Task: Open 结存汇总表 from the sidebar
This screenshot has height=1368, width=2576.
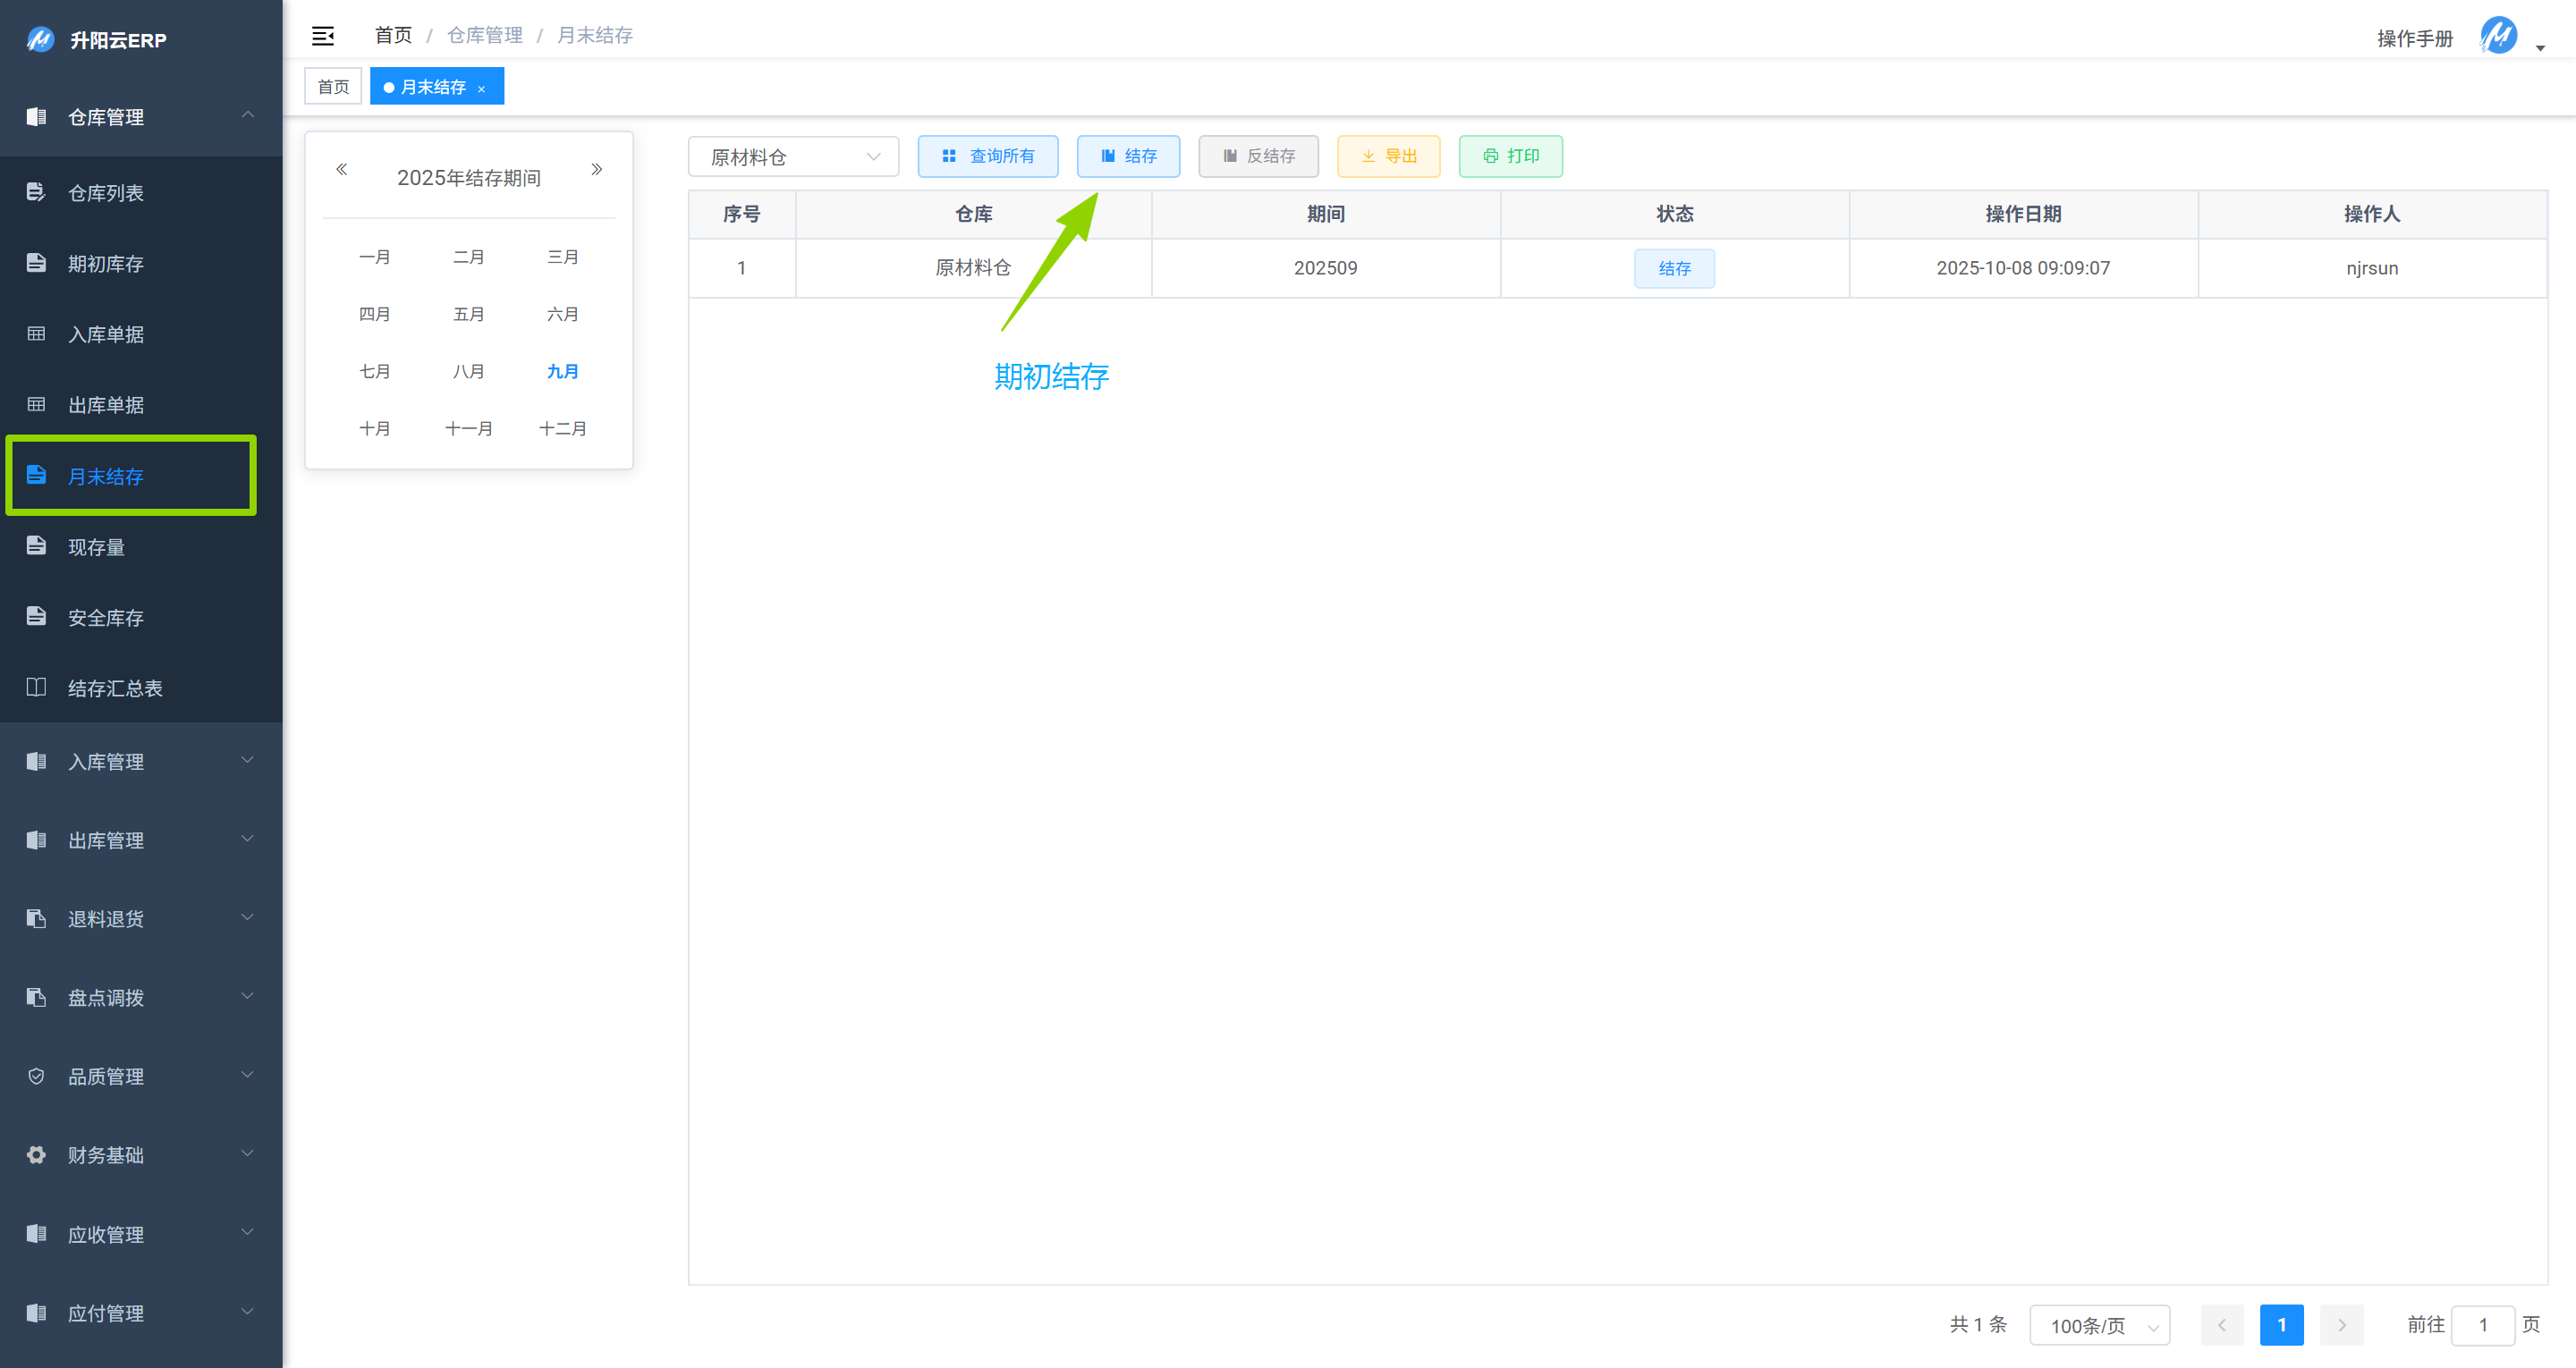Action: click(114, 688)
